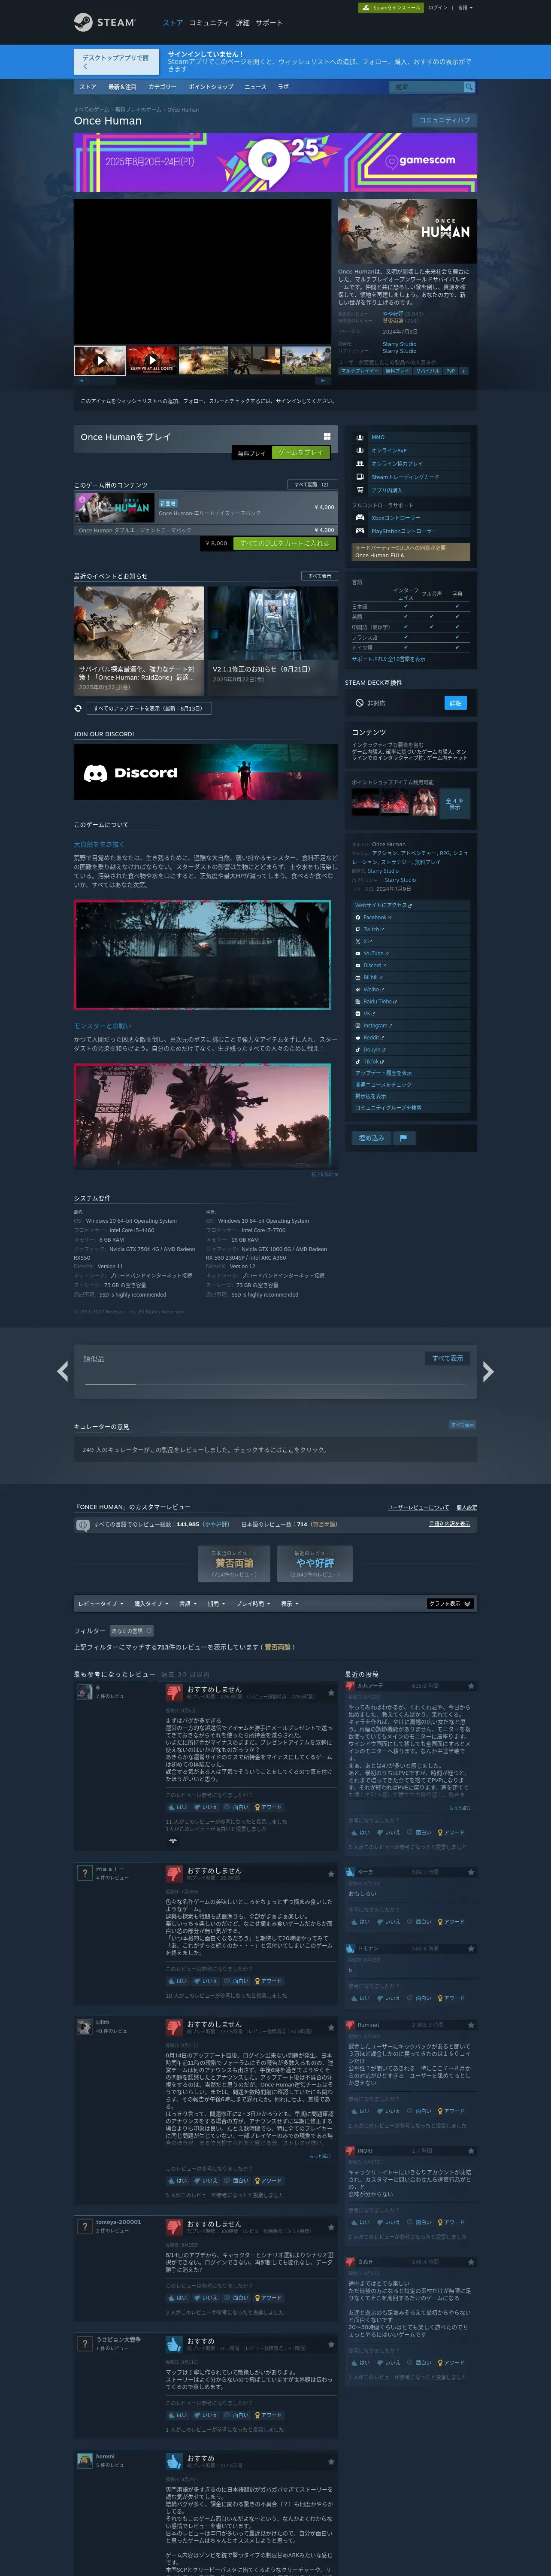This screenshot has width=551, height=2576.
Task: Open the ポイントショップ store nav item
Action: 211,87
